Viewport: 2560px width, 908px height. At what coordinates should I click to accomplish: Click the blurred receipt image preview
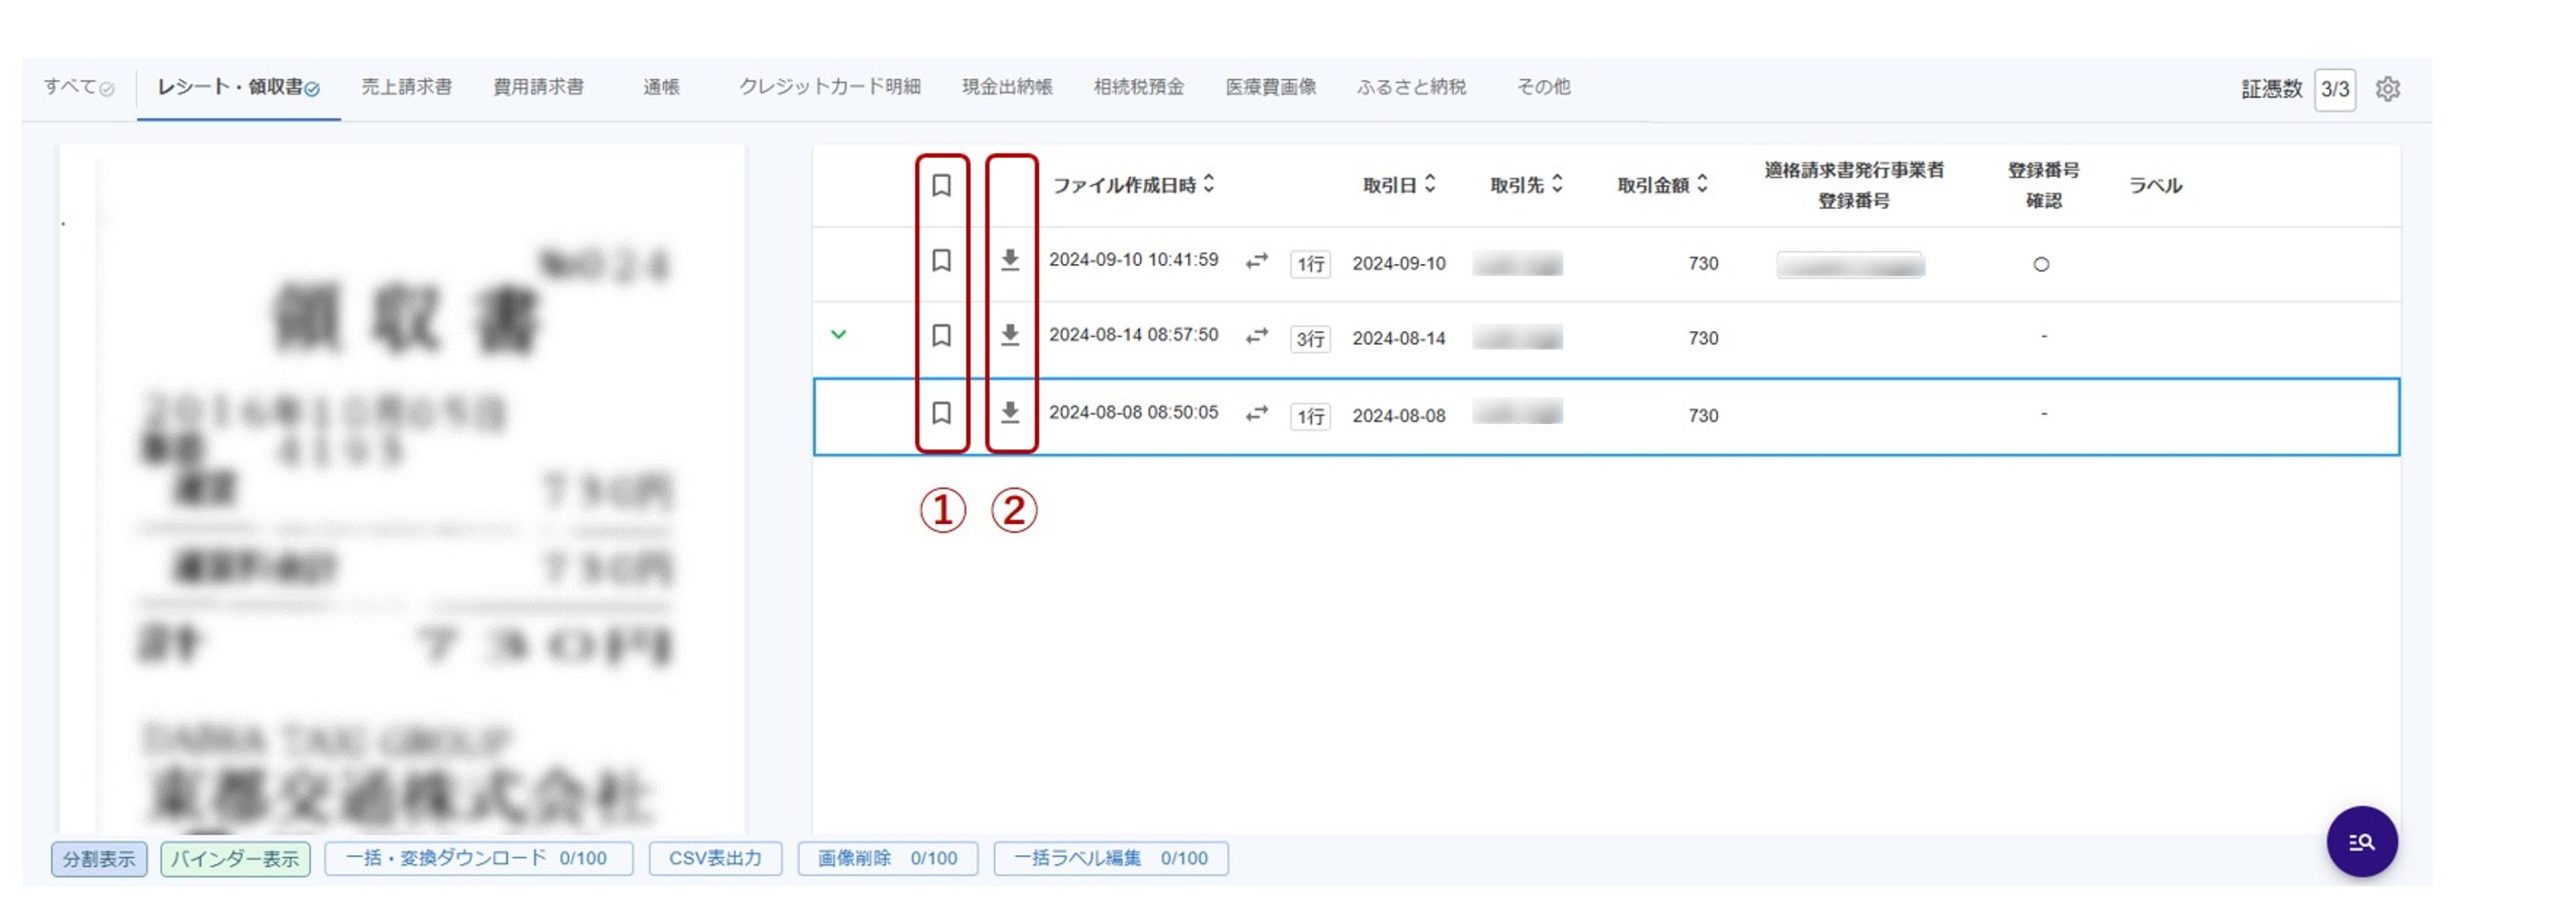tap(402, 490)
